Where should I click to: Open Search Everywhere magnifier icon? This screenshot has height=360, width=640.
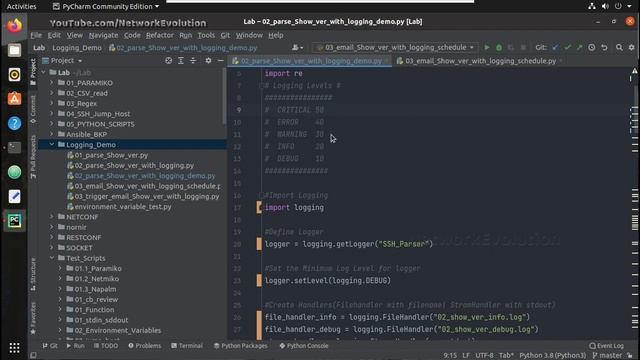[619, 47]
